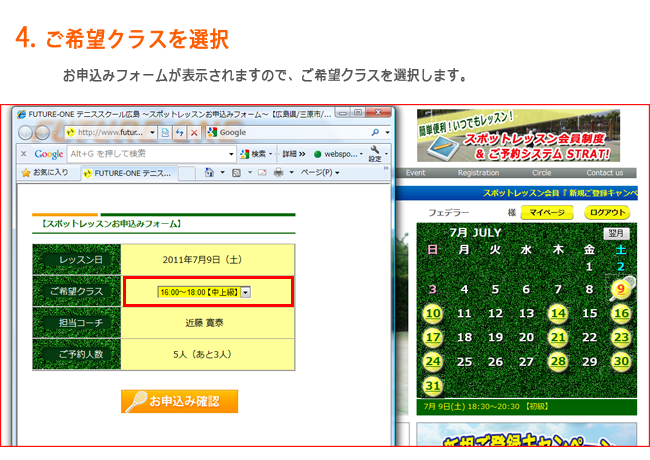Image resolution: width=650 pixels, height=460 pixels.
Task: Select the FUTURE-ONE Tennis browser tab
Action: [128, 173]
